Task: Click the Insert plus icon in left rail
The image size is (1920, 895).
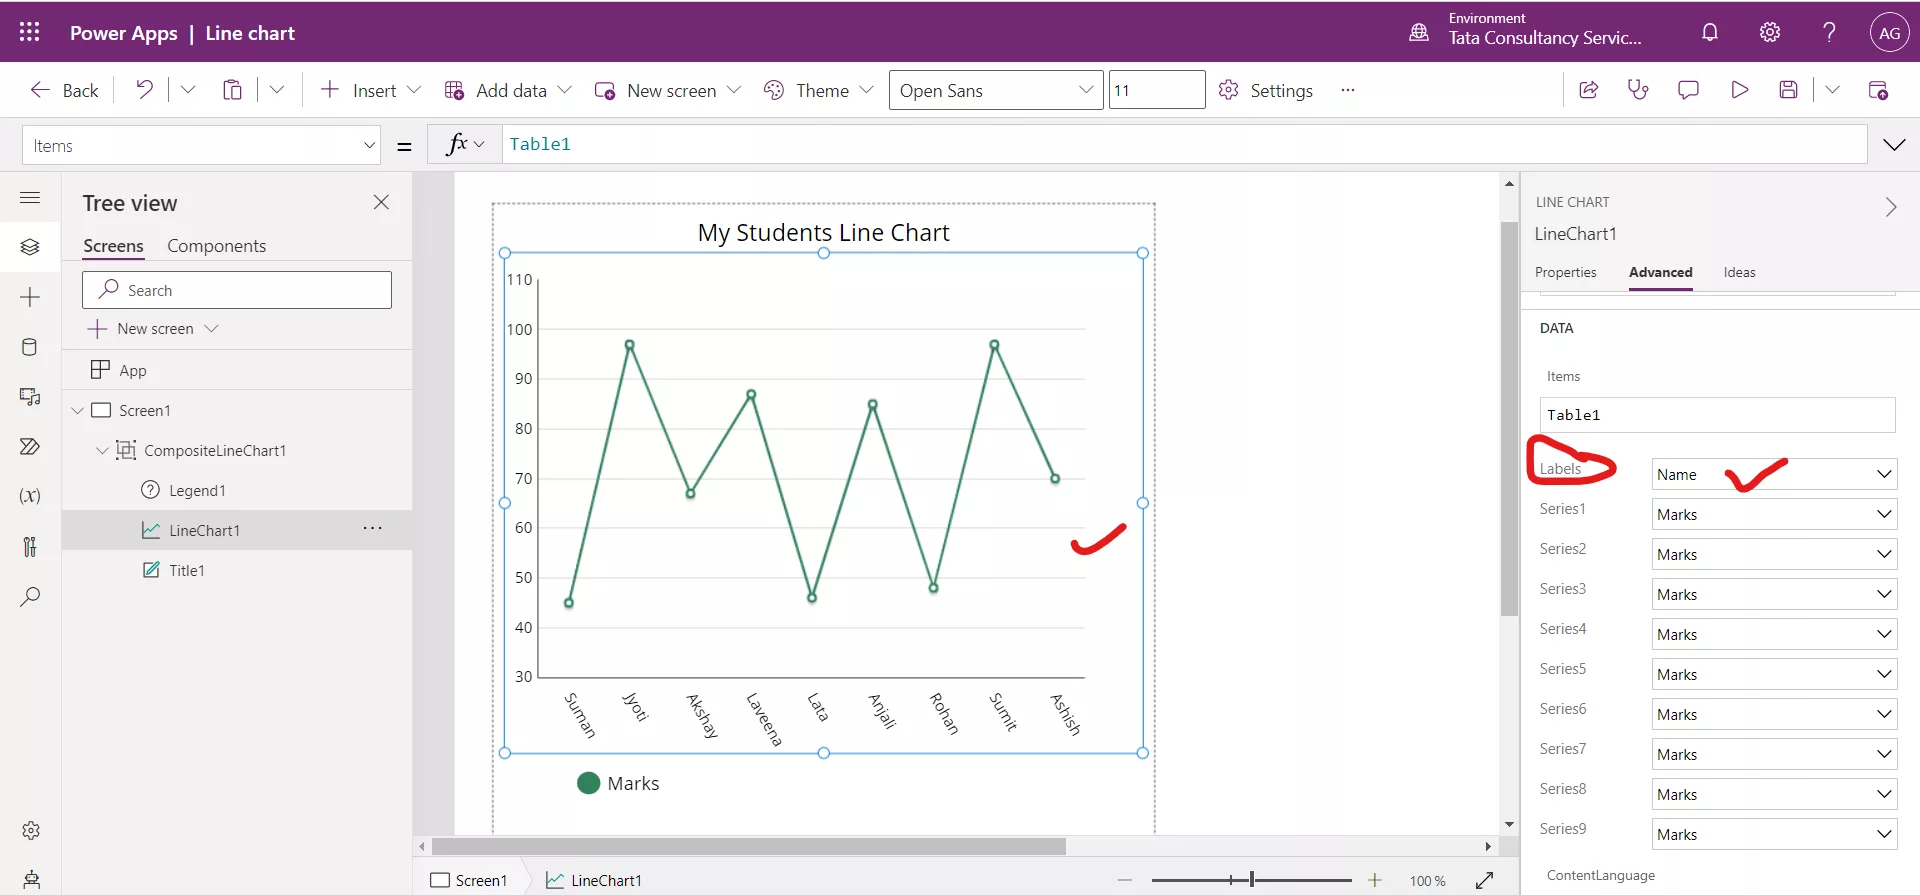Action: coord(30,297)
